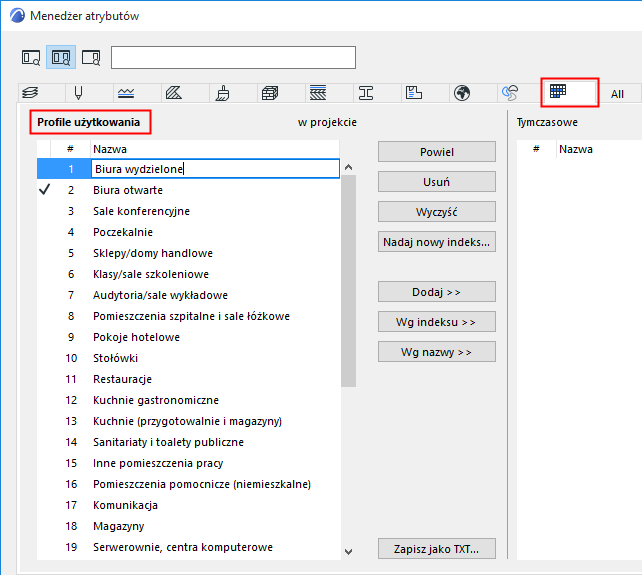Select the both-lists search mode icon
This screenshot has width=642, height=575.
tap(61, 57)
